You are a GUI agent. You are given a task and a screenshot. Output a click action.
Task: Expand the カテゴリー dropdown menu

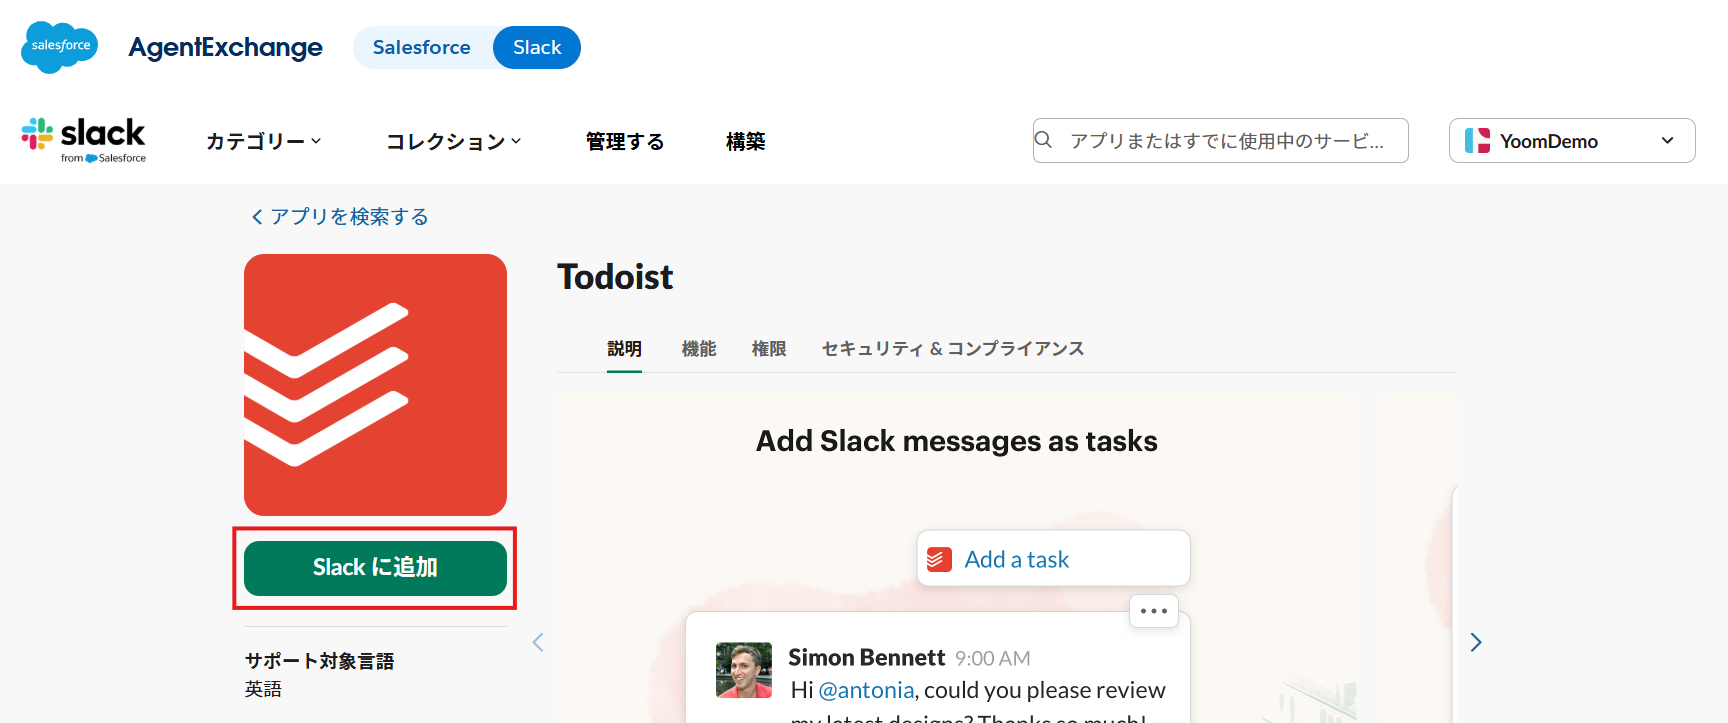point(264,141)
